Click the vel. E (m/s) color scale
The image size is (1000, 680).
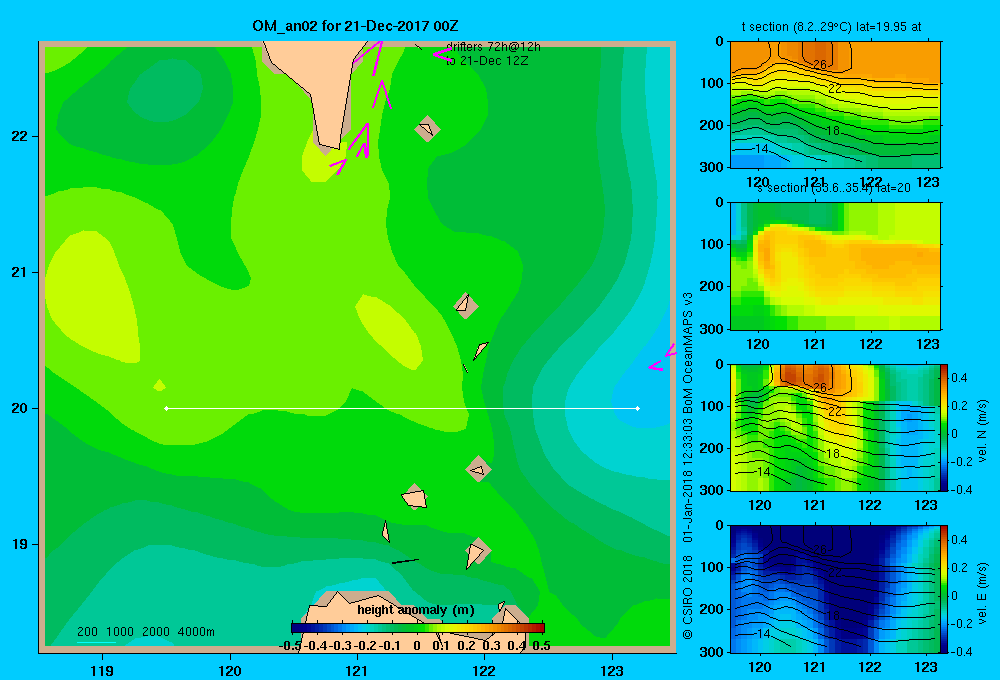click(944, 589)
